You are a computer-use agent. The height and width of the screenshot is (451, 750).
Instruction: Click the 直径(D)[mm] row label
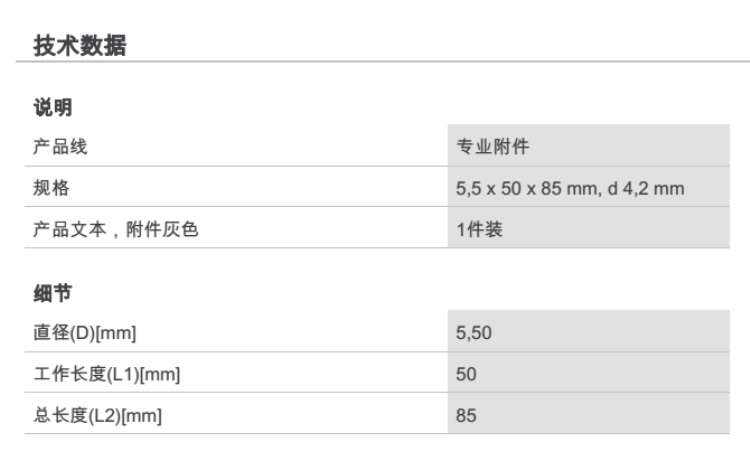(84, 333)
